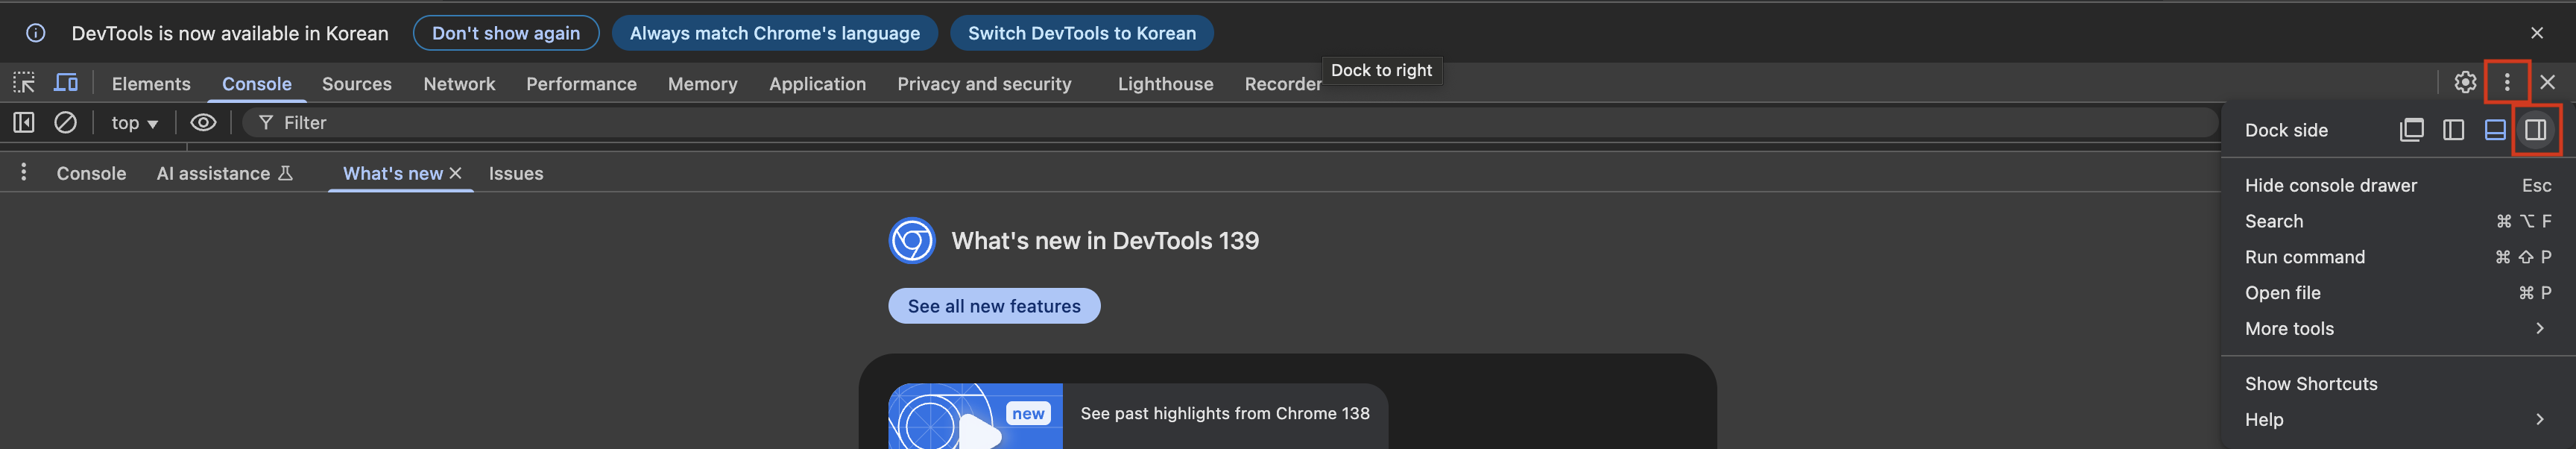Open the top JavaScript context dropdown
This screenshot has height=449, width=2576.
134,123
